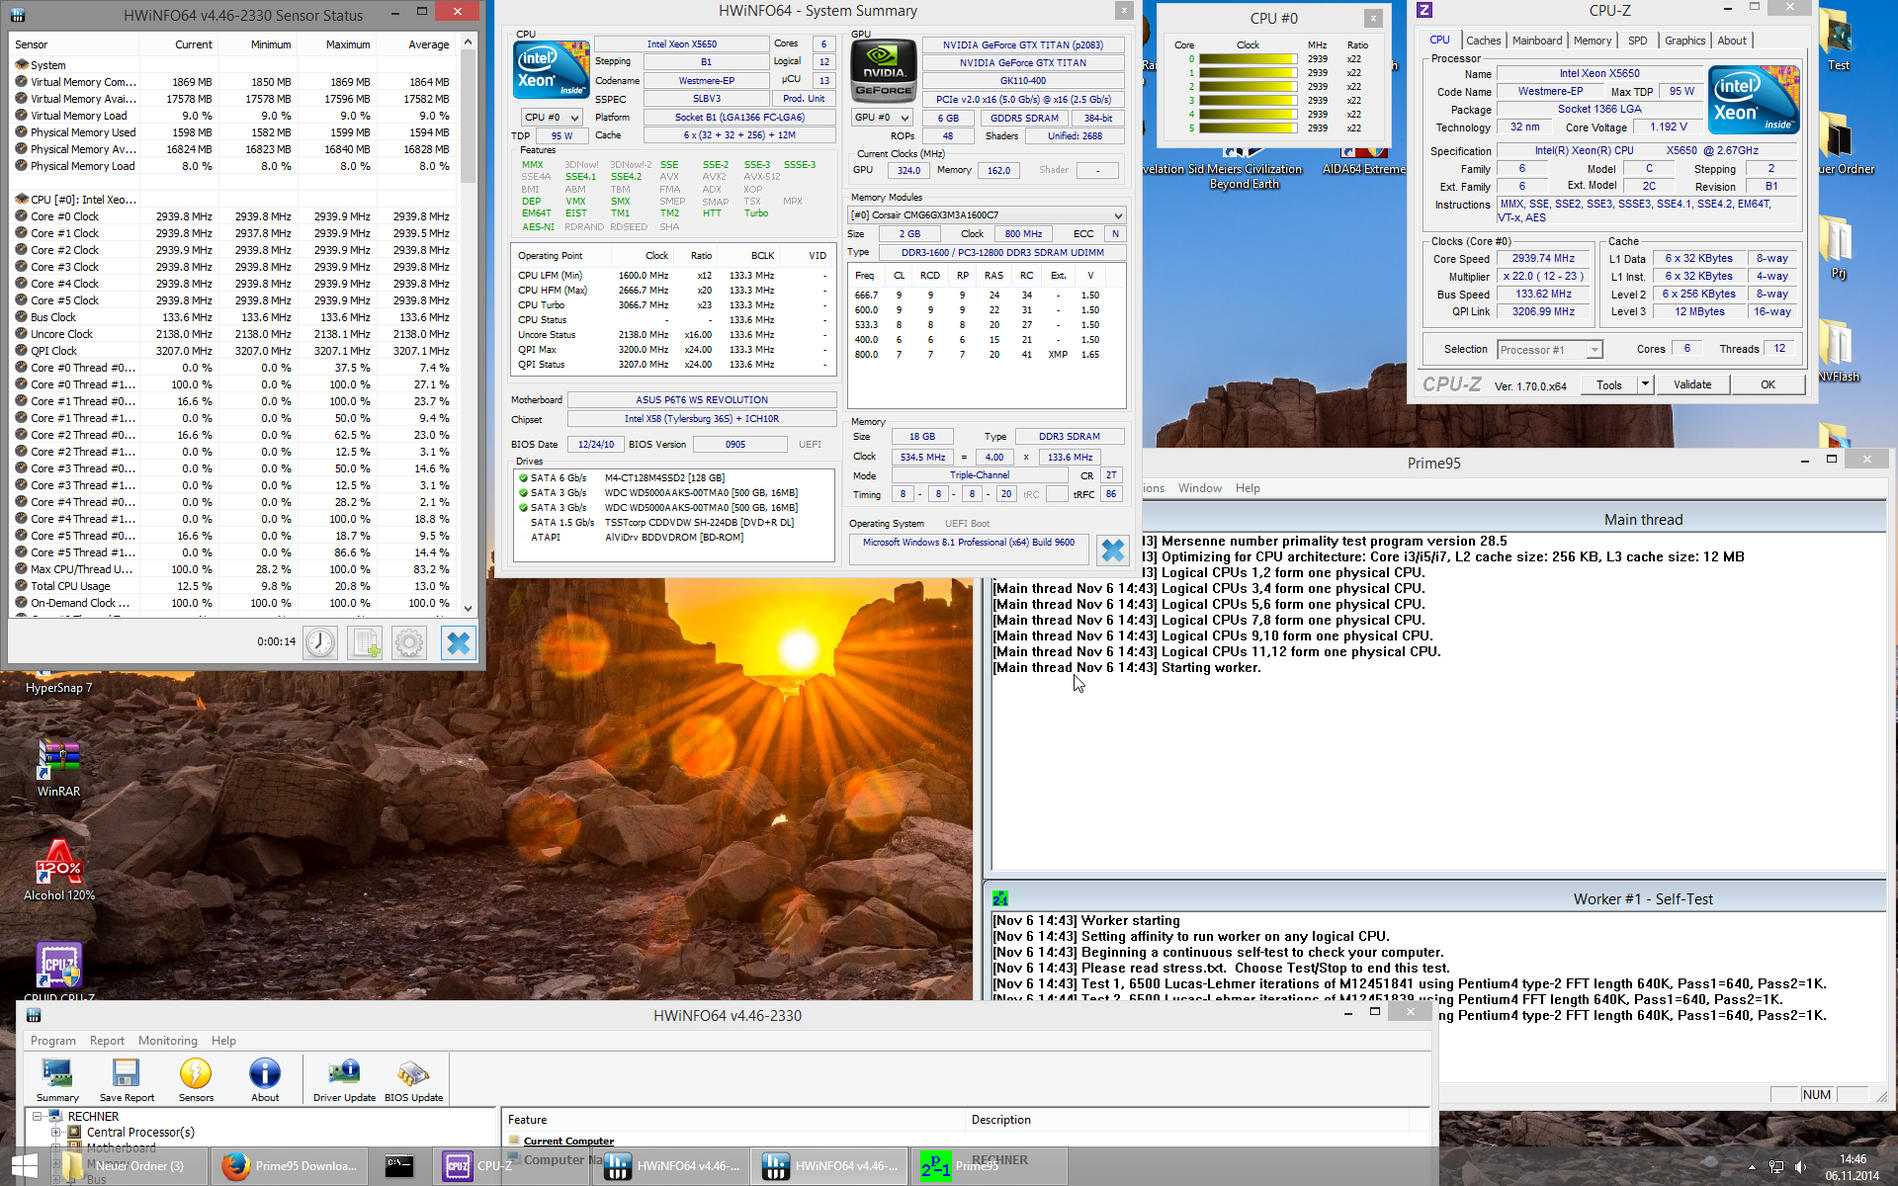Select the NVFlash folder on the desktop
1898x1186 pixels.
(1838, 352)
